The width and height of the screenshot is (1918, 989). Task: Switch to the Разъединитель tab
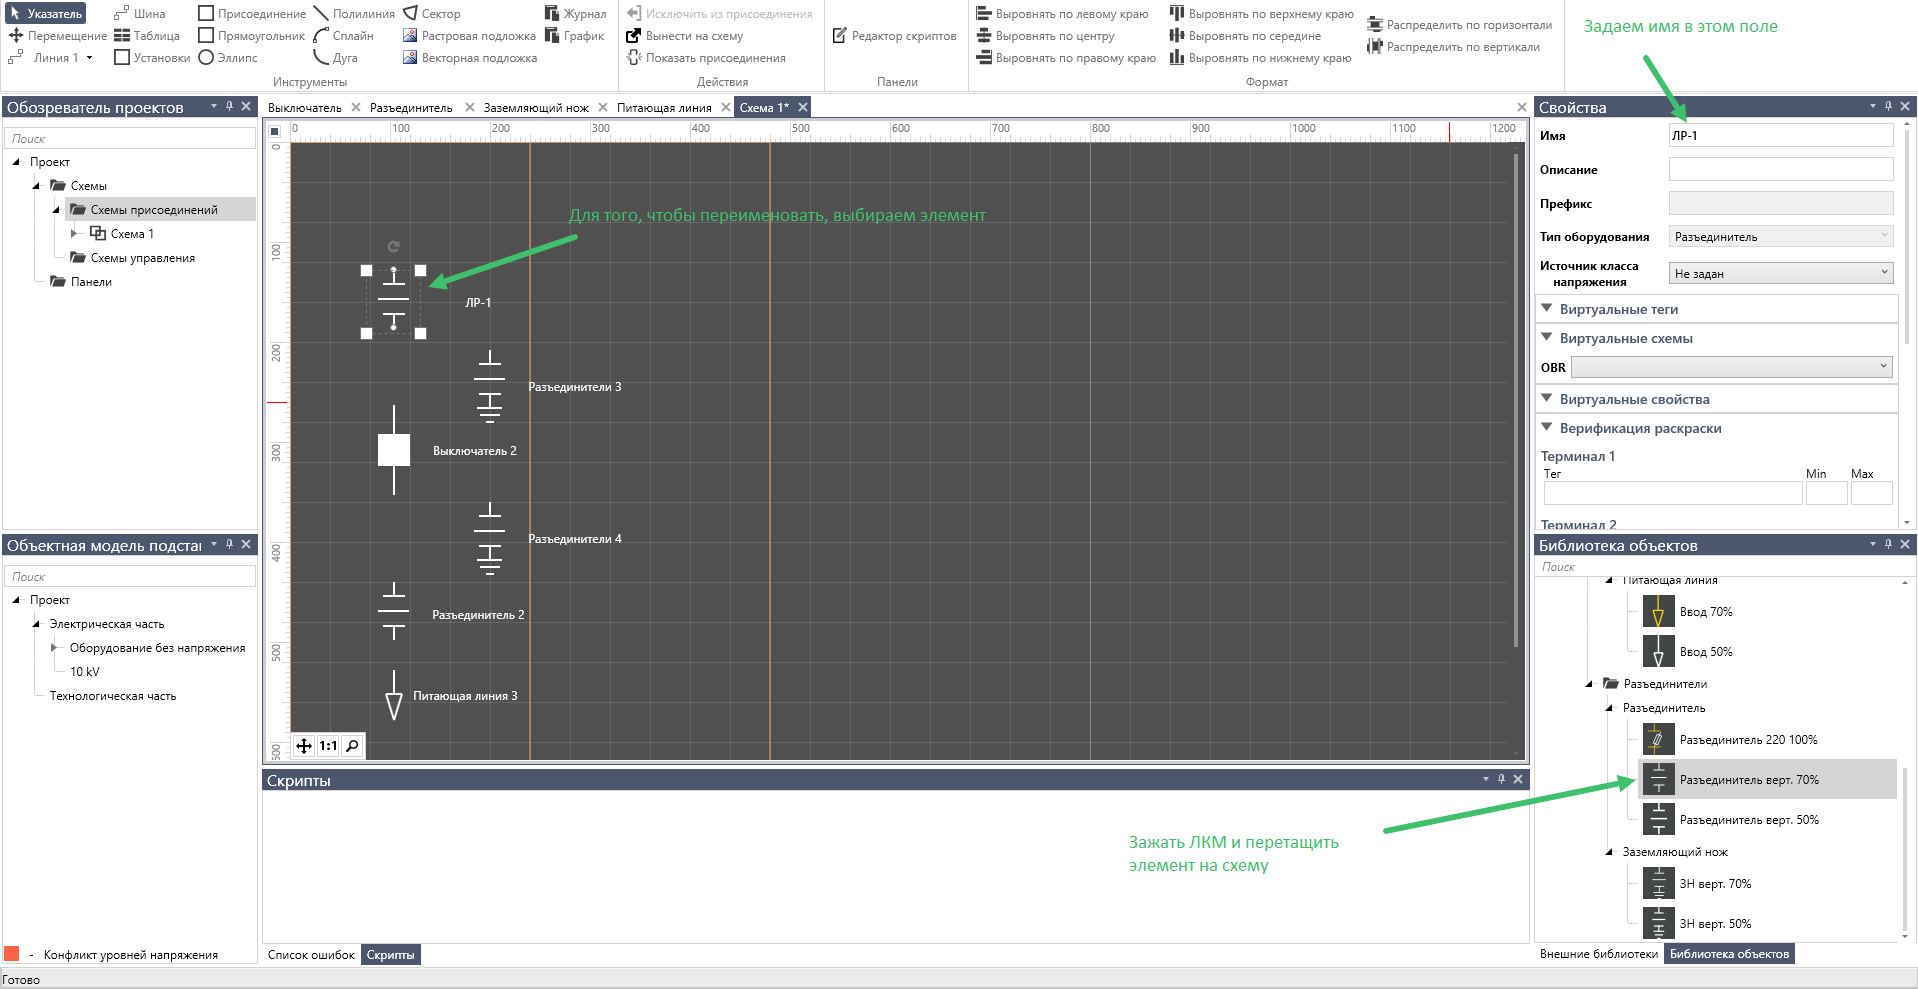[411, 107]
